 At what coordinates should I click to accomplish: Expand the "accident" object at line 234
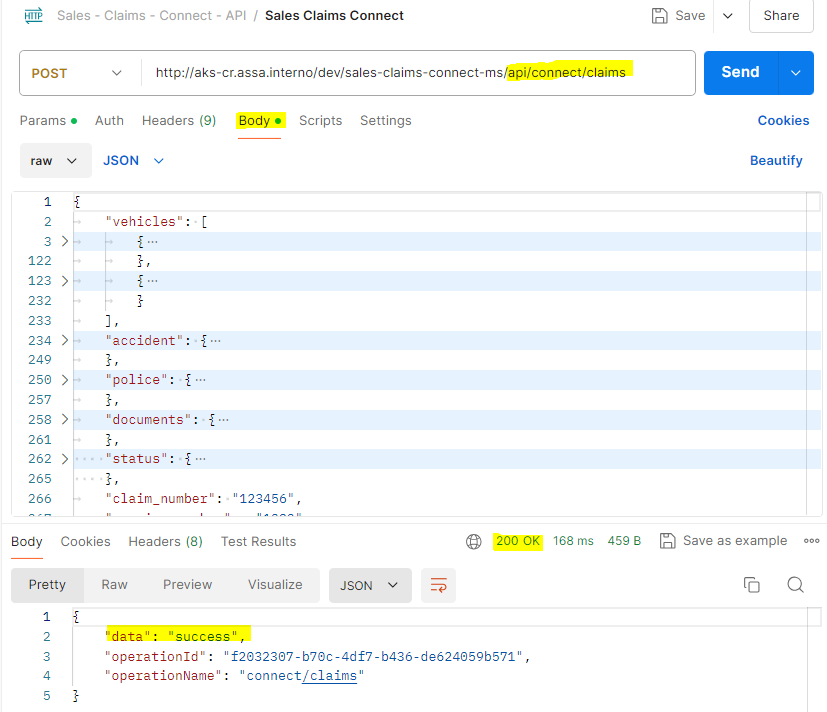pyautogui.click(x=65, y=340)
